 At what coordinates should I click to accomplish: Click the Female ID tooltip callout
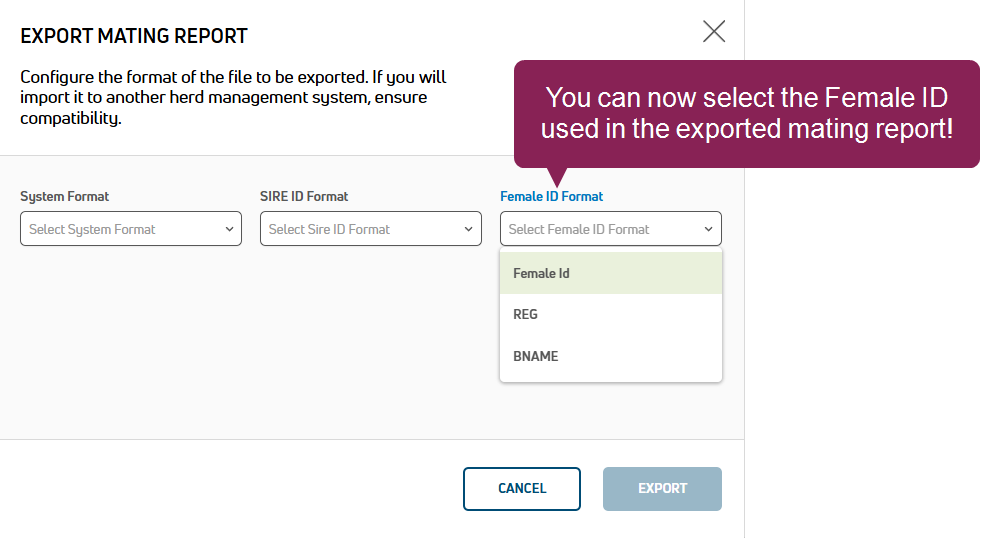click(x=746, y=114)
